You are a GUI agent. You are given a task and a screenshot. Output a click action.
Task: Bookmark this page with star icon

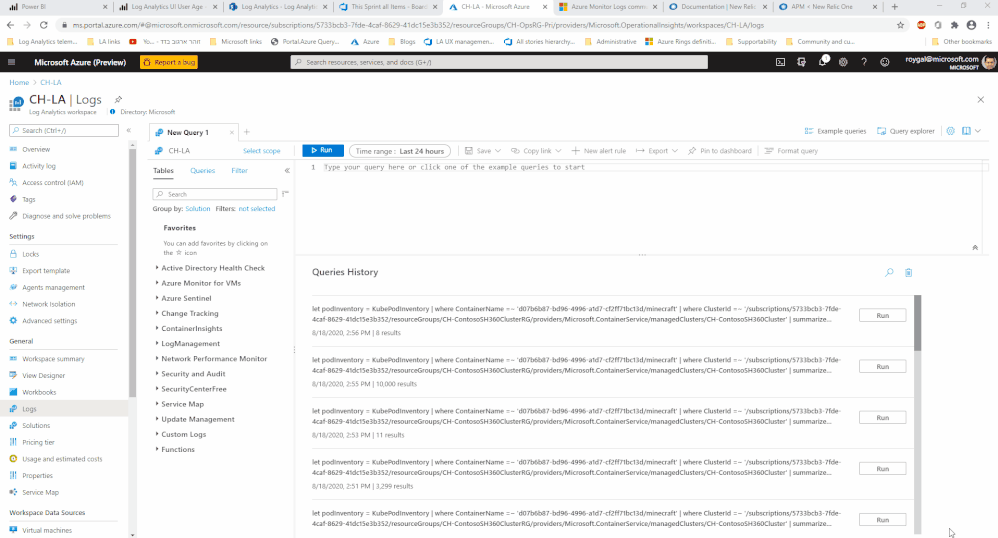click(900, 25)
